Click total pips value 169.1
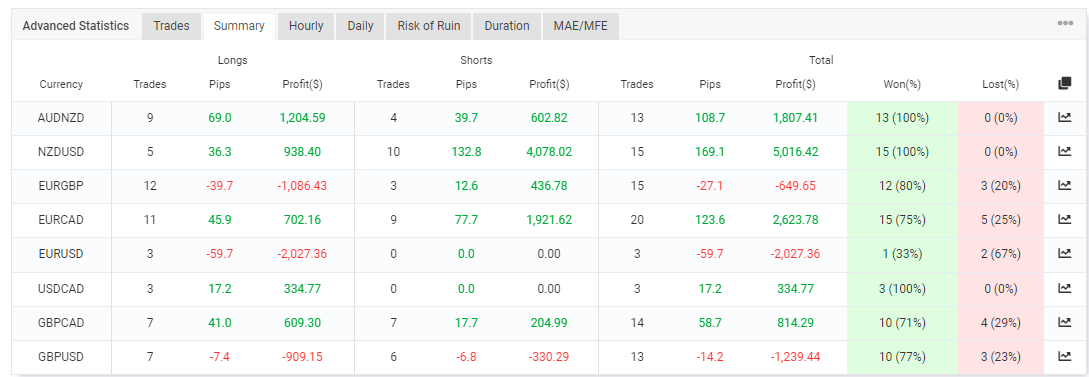 pyautogui.click(x=710, y=152)
